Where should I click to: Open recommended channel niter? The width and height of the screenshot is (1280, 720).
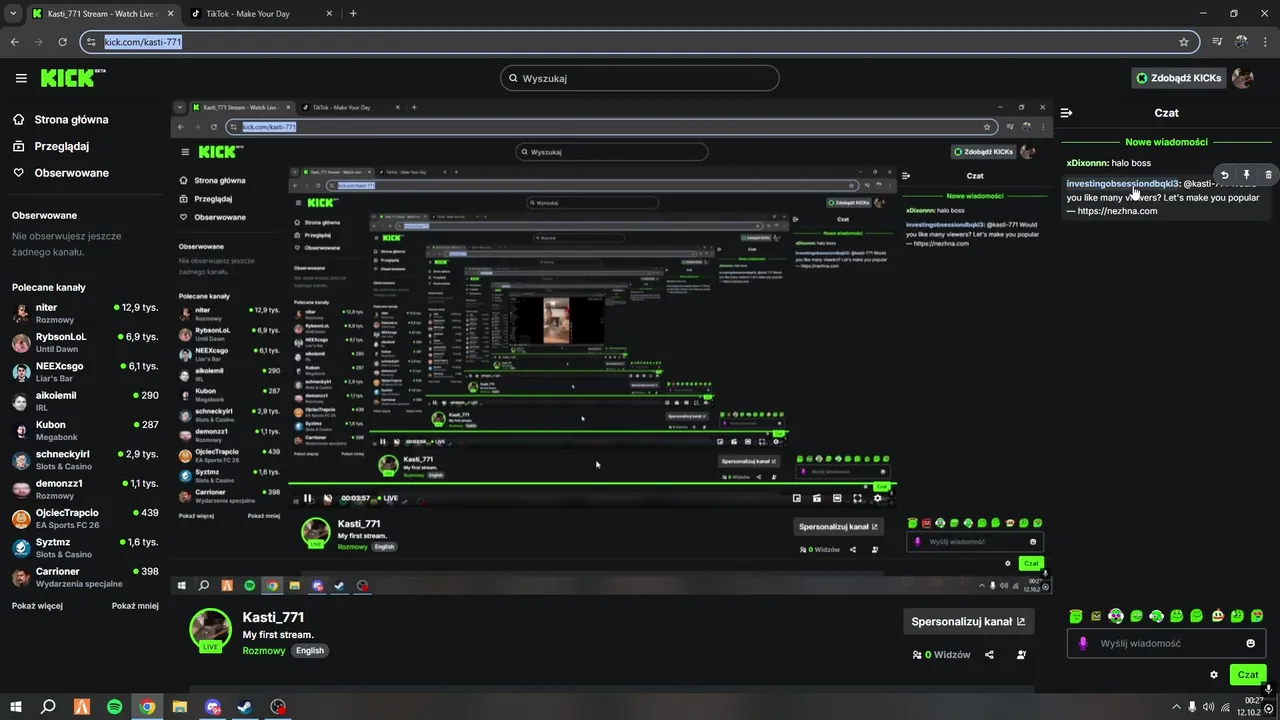[85, 313]
